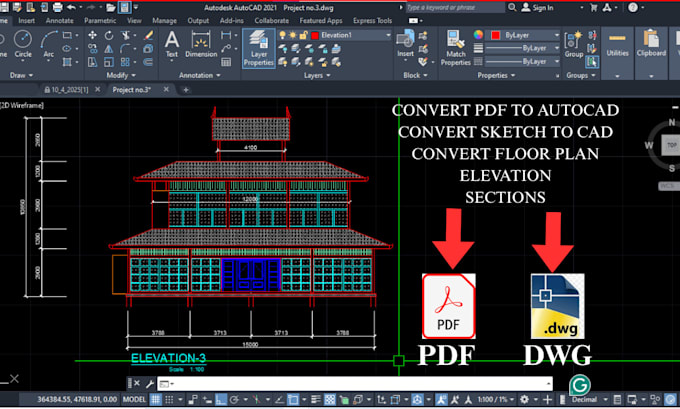Screen dimensions: 680x409
Task: Open the Autodesk App Store cart icon
Action: click(x=594, y=7)
